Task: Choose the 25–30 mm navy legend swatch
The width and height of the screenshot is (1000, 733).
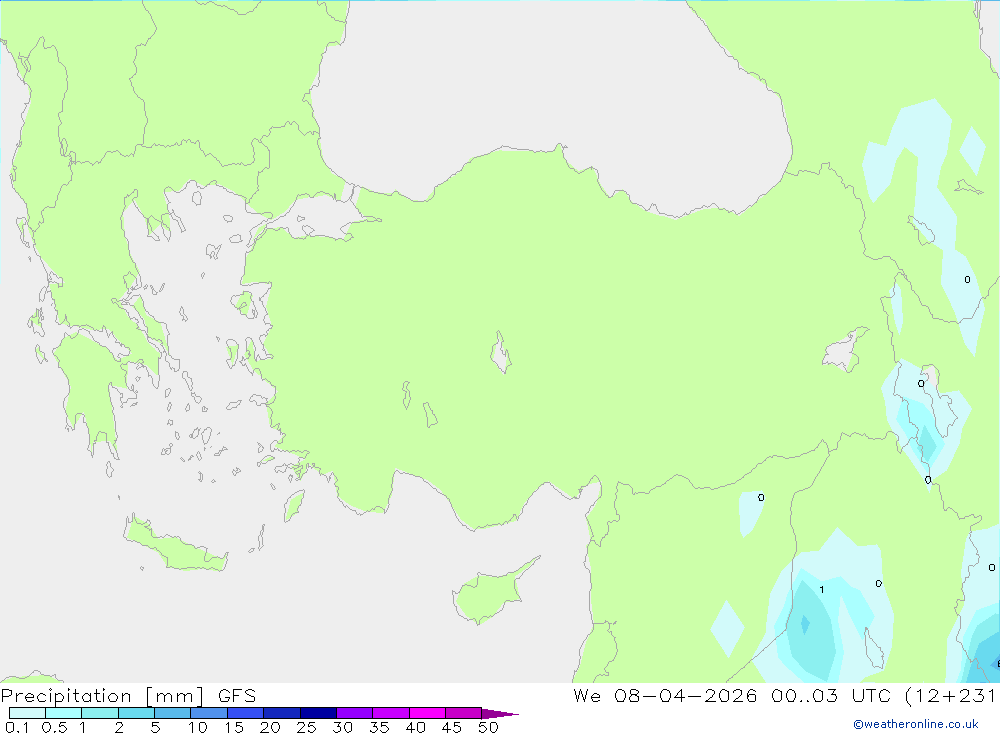Action: (318, 713)
